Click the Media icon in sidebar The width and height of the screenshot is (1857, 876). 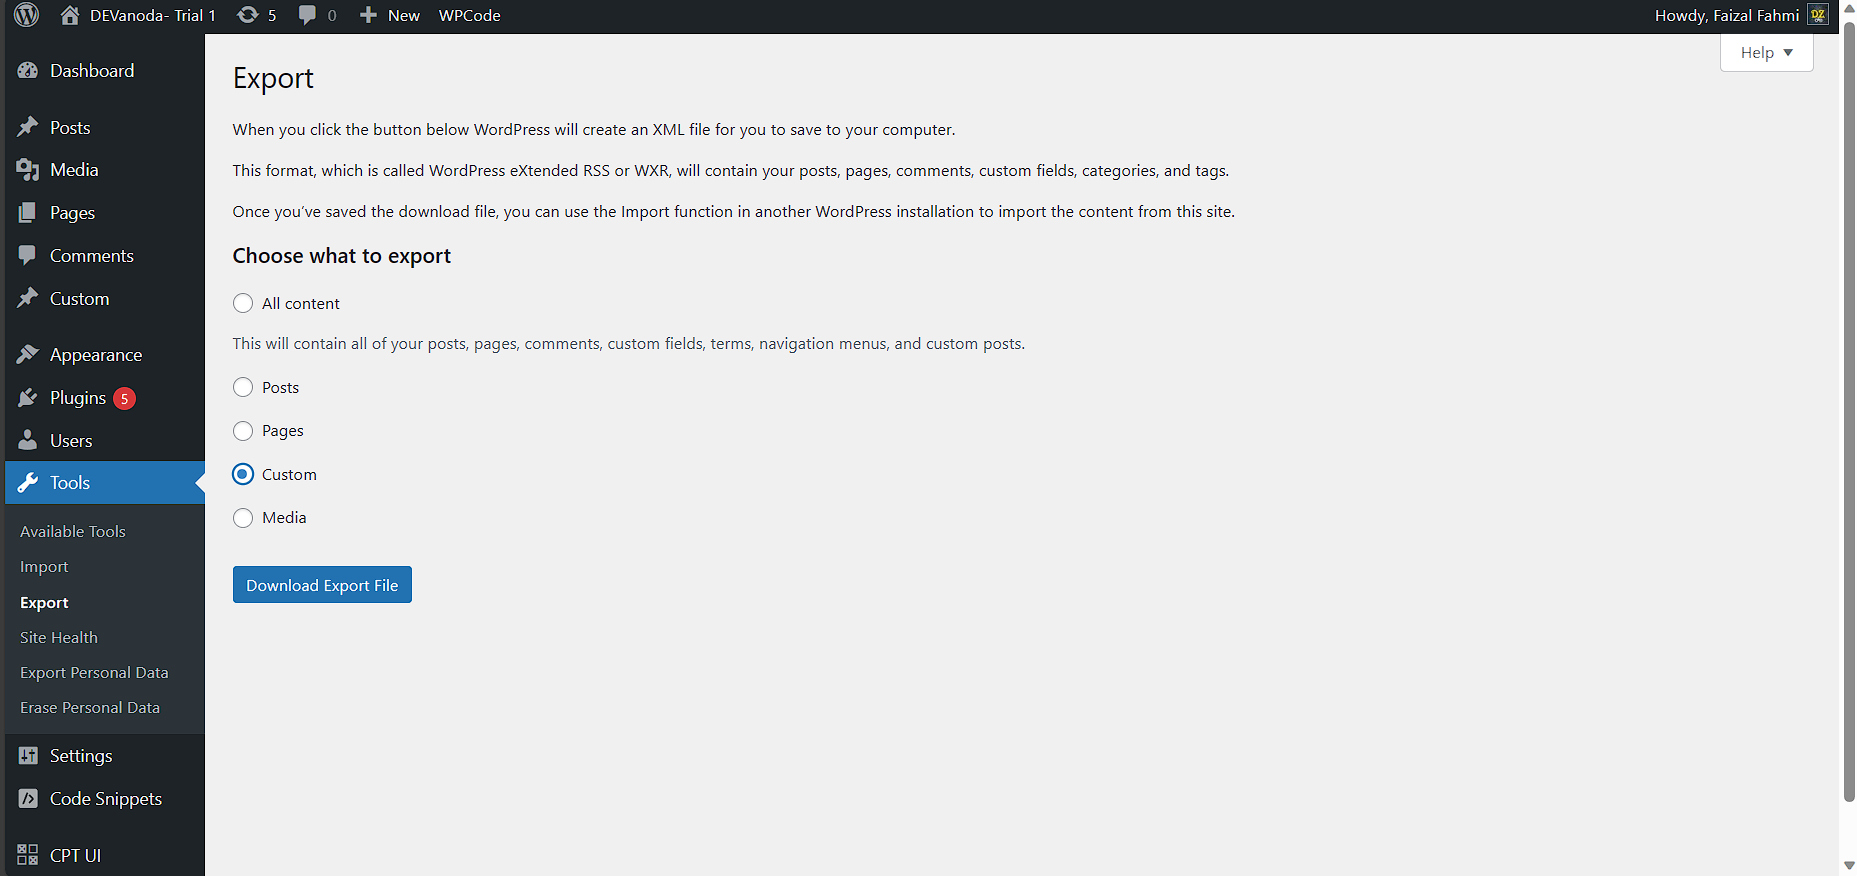(x=28, y=170)
